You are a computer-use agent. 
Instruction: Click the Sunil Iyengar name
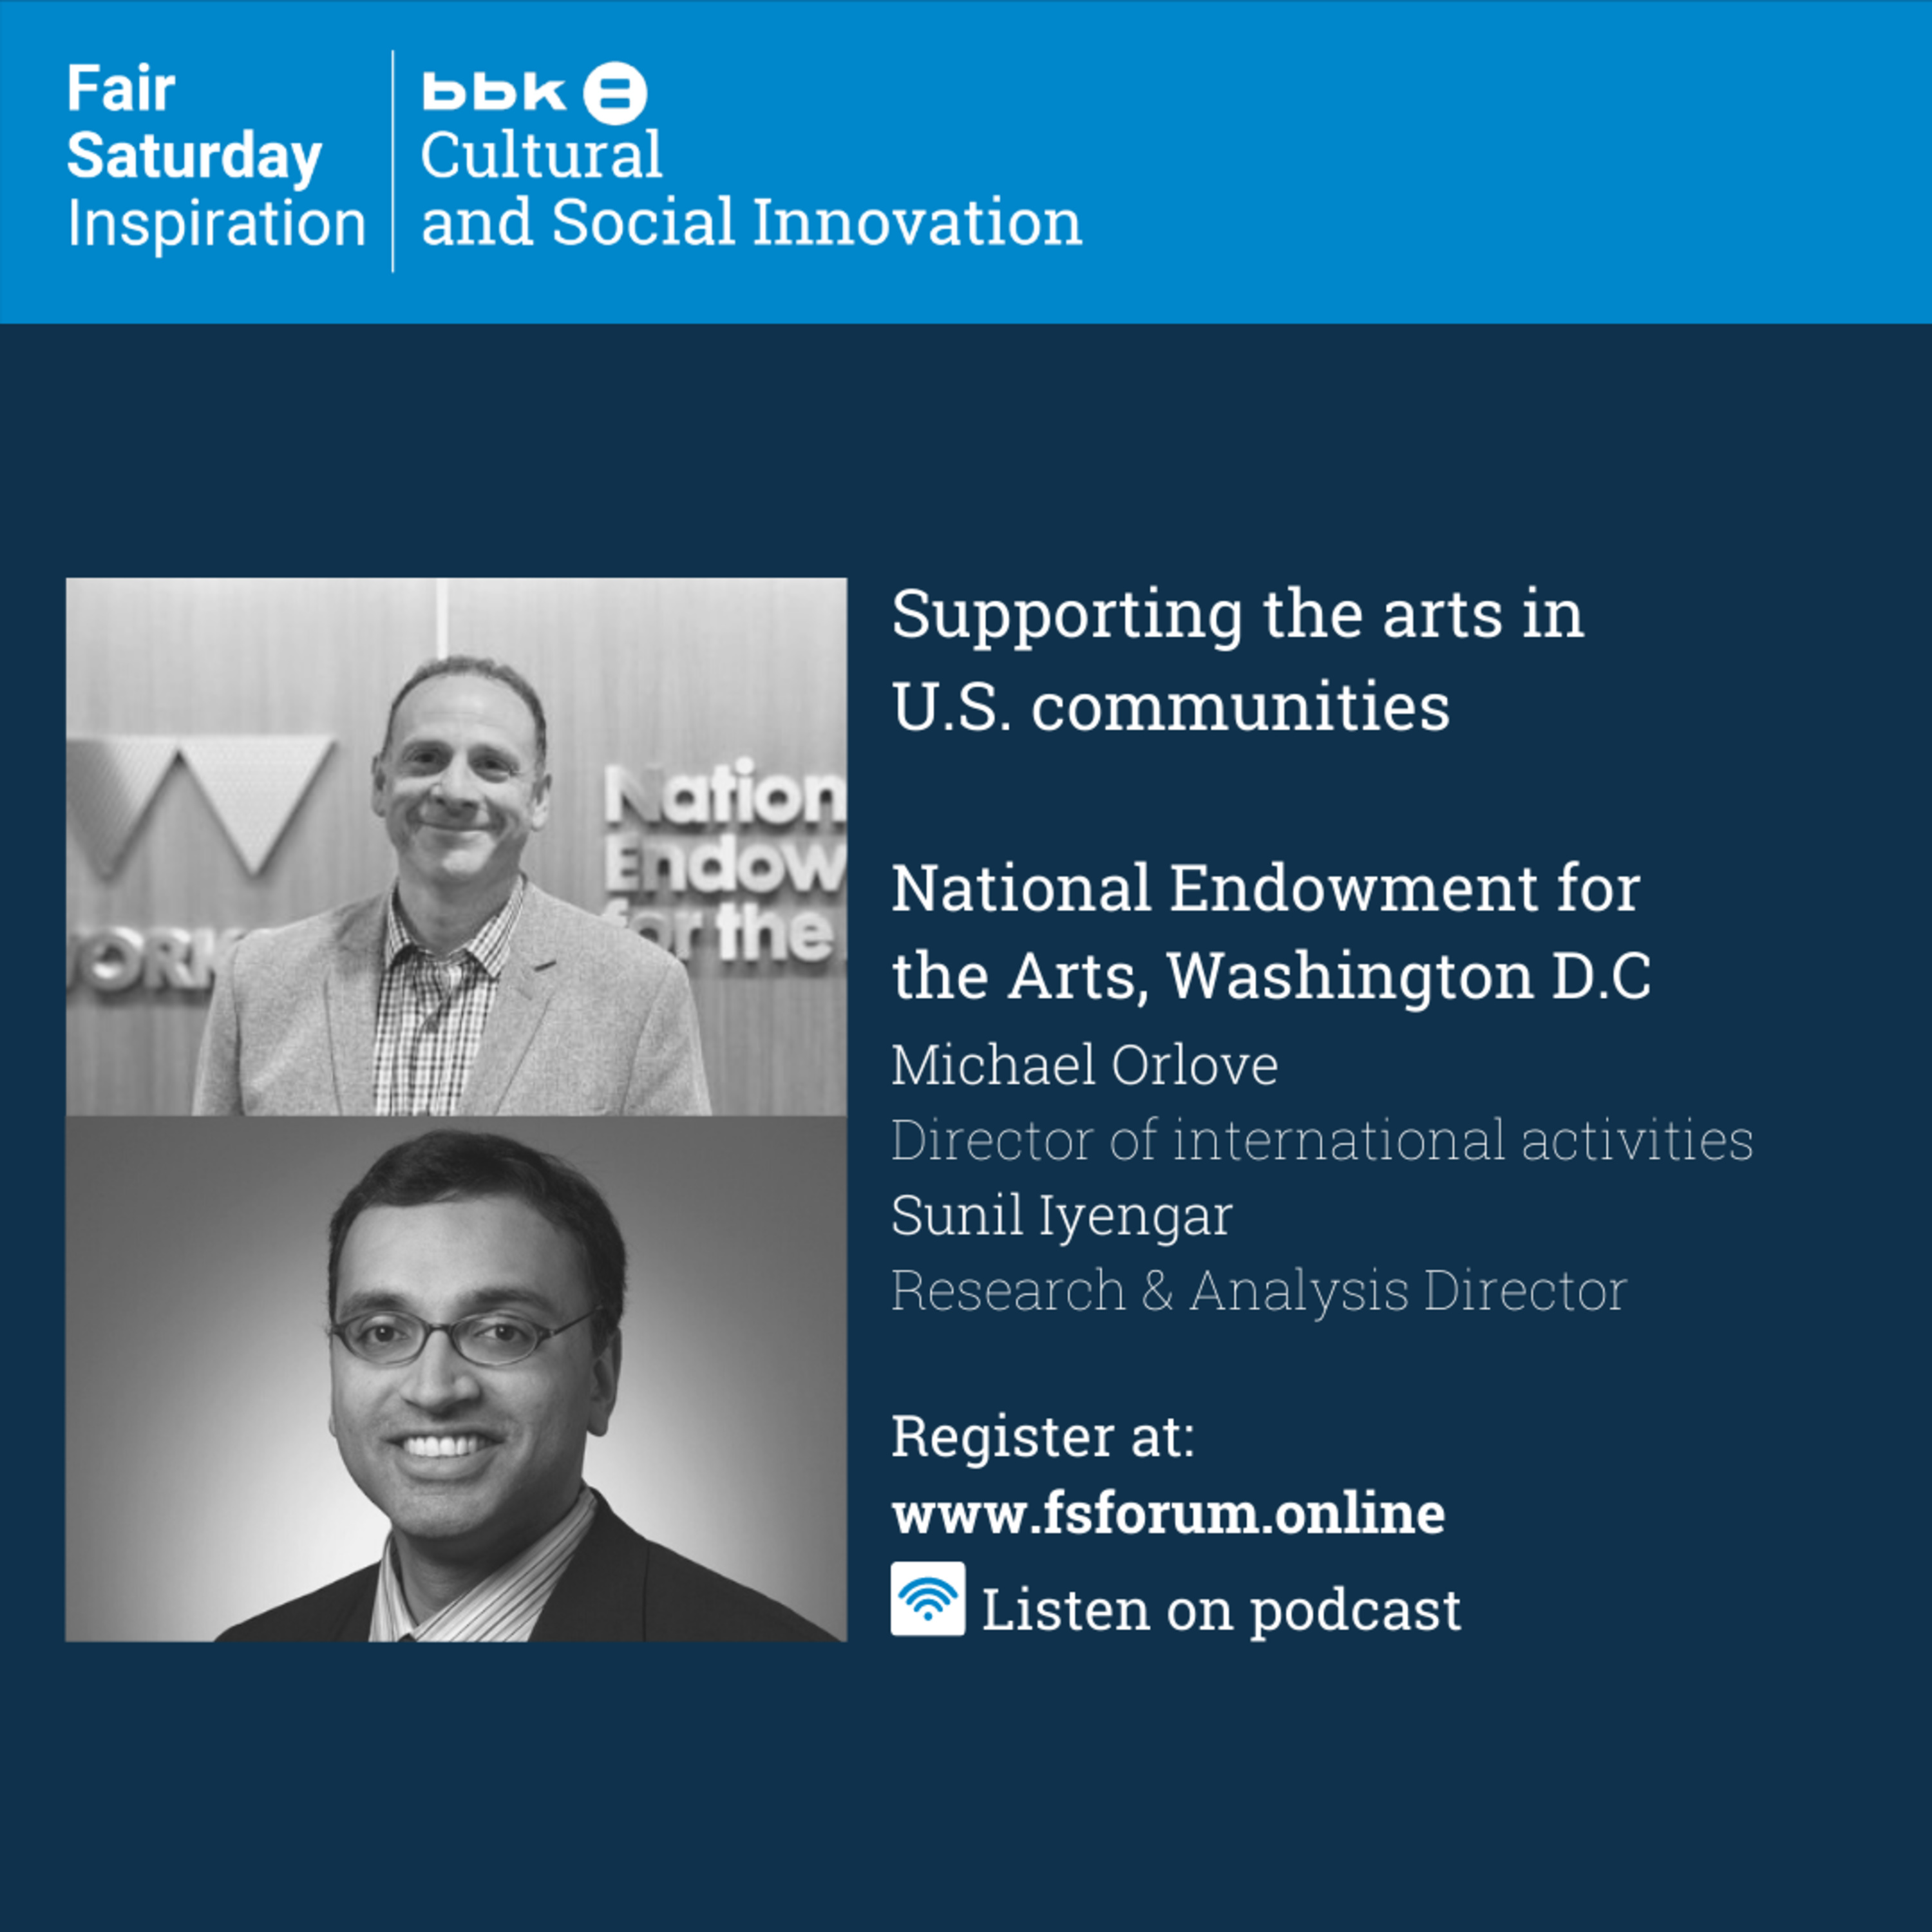1061,1216
